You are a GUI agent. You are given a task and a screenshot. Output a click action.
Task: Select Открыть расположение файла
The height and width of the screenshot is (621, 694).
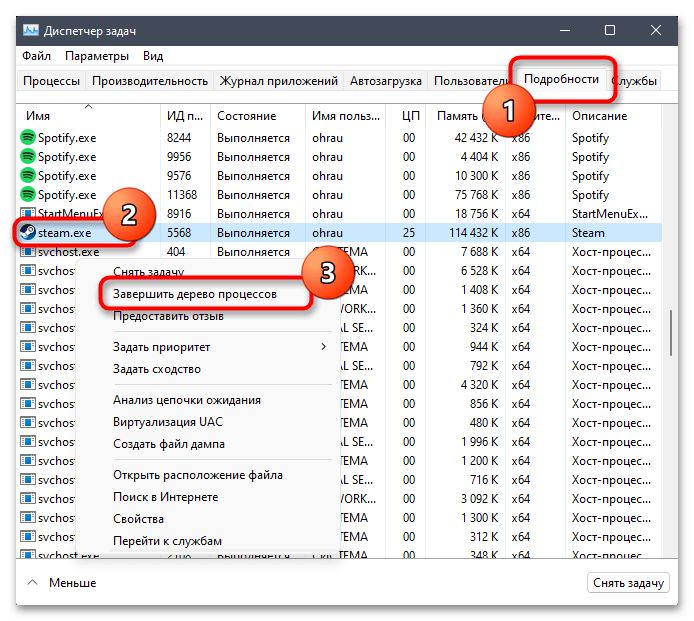coord(198,475)
